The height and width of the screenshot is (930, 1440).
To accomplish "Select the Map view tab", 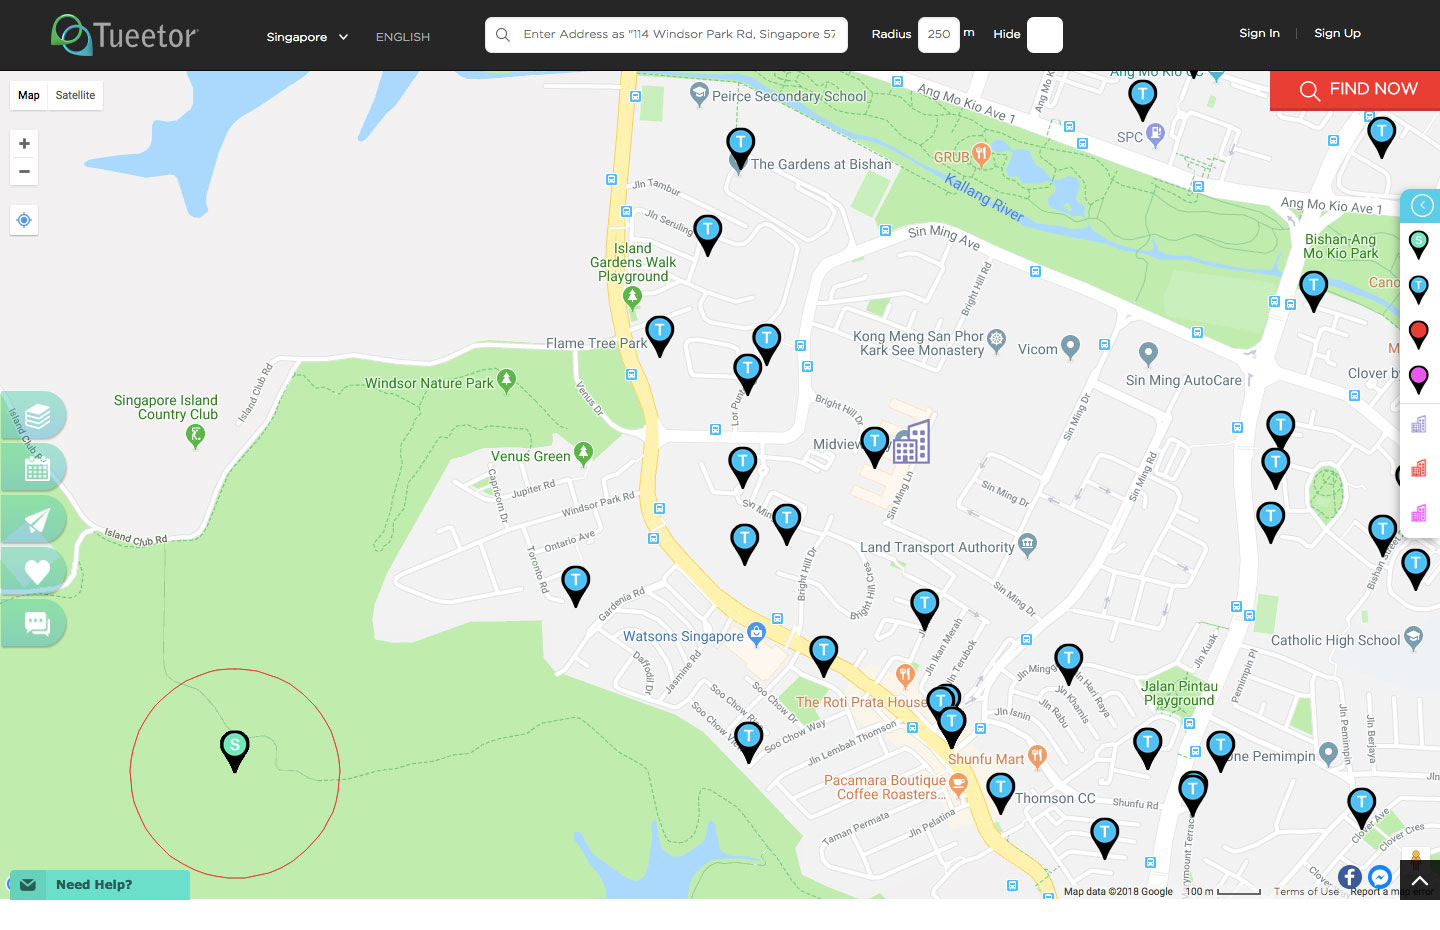I will 29,96.
